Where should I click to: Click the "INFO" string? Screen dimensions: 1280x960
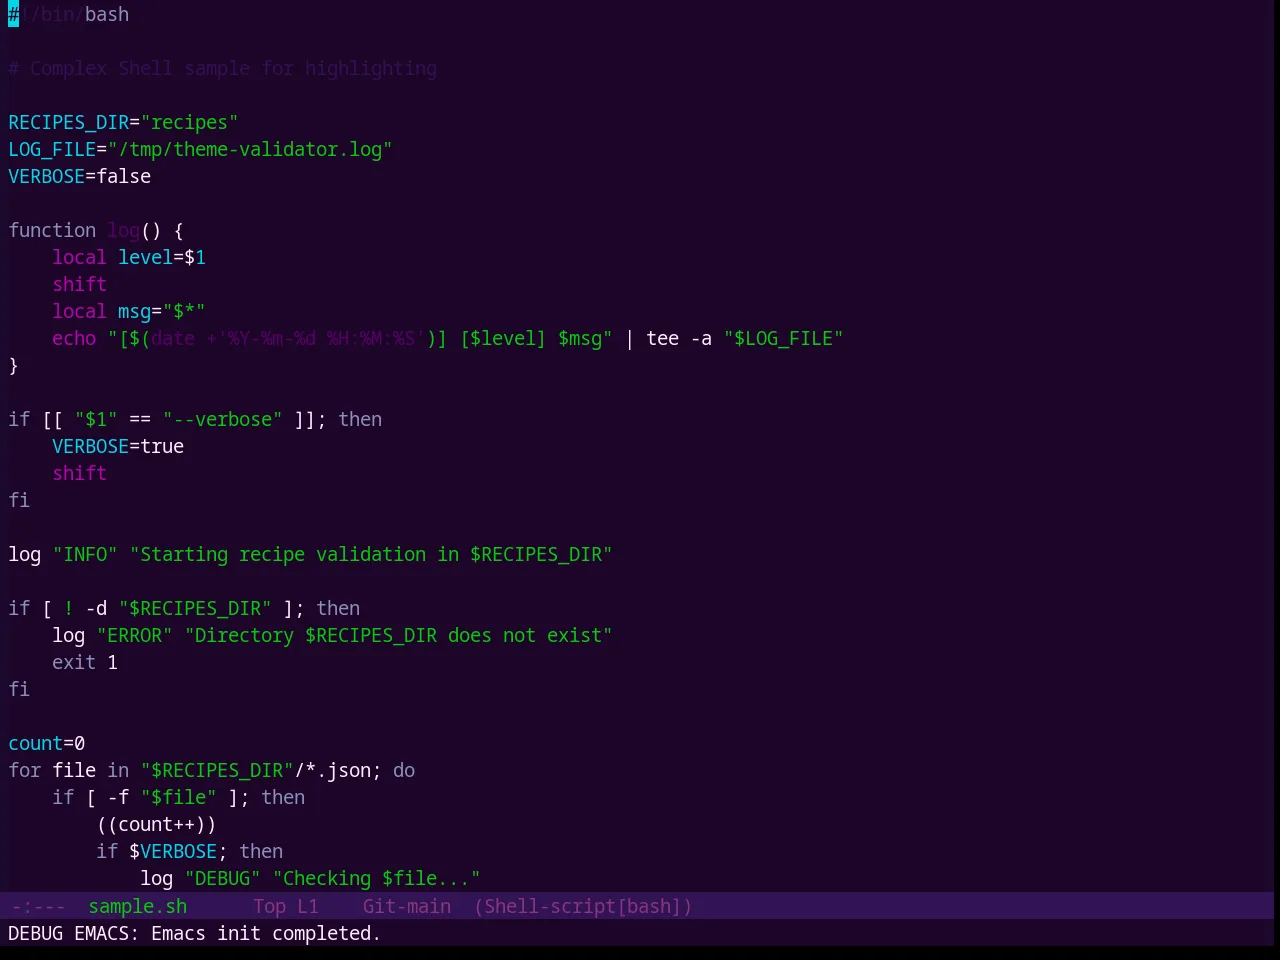tap(85, 554)
